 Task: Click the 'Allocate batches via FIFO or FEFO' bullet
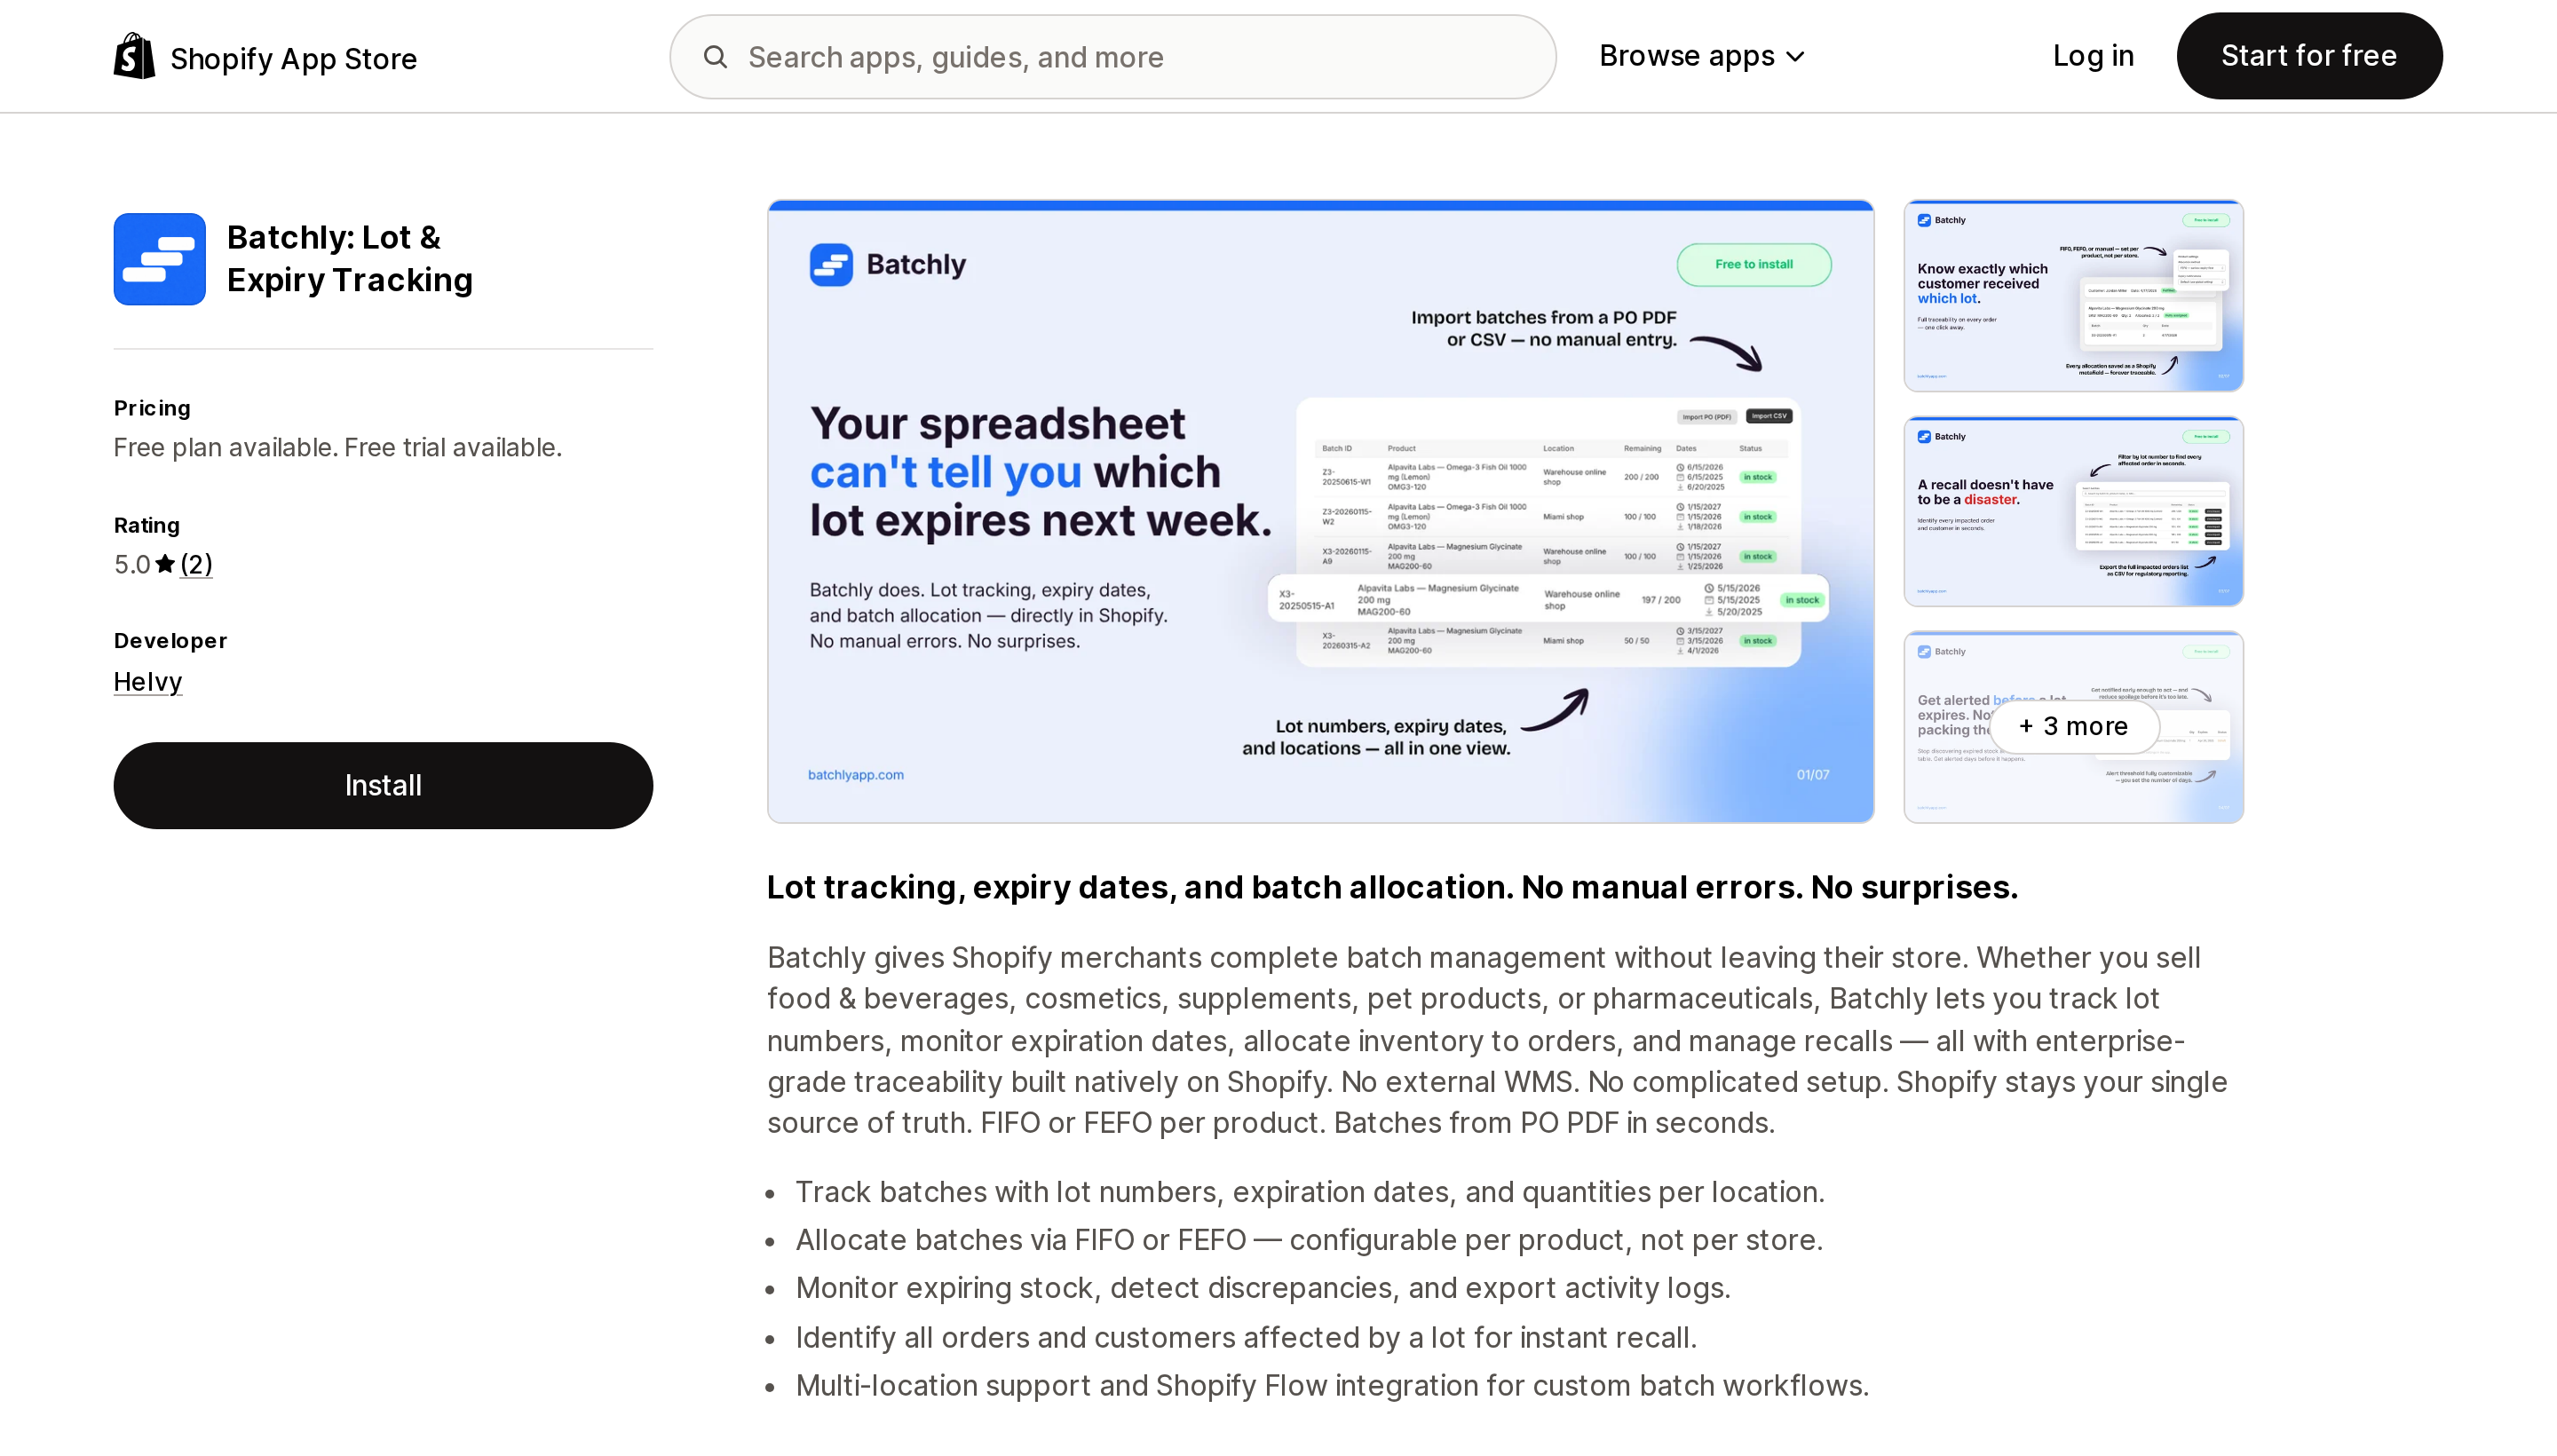(1309, 1240)
